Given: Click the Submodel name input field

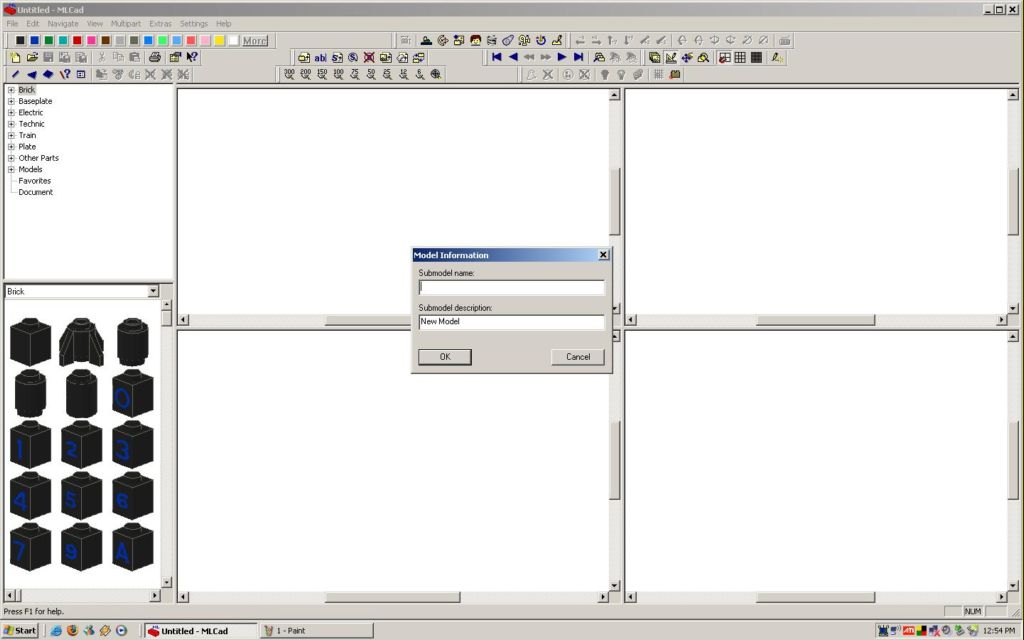Looking at the screenshot, I should 511,288.
